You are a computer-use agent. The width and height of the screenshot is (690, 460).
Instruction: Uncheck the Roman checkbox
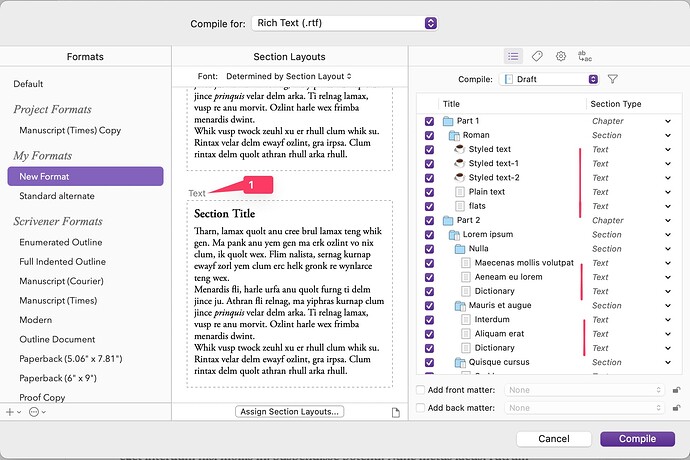point(429,135)
